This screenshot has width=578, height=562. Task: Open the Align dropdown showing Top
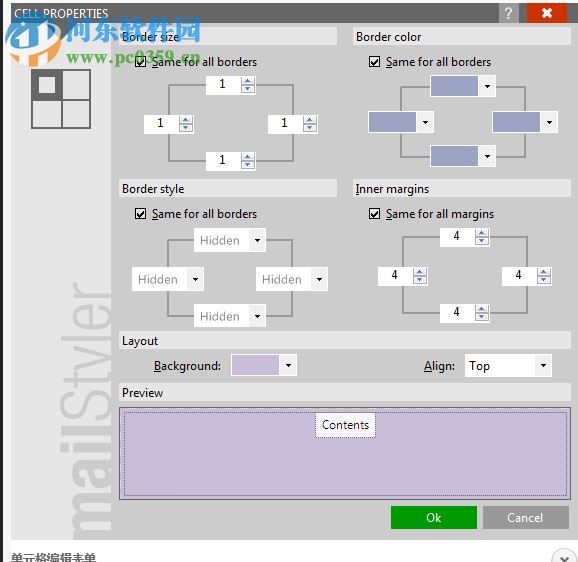(508, 365)
